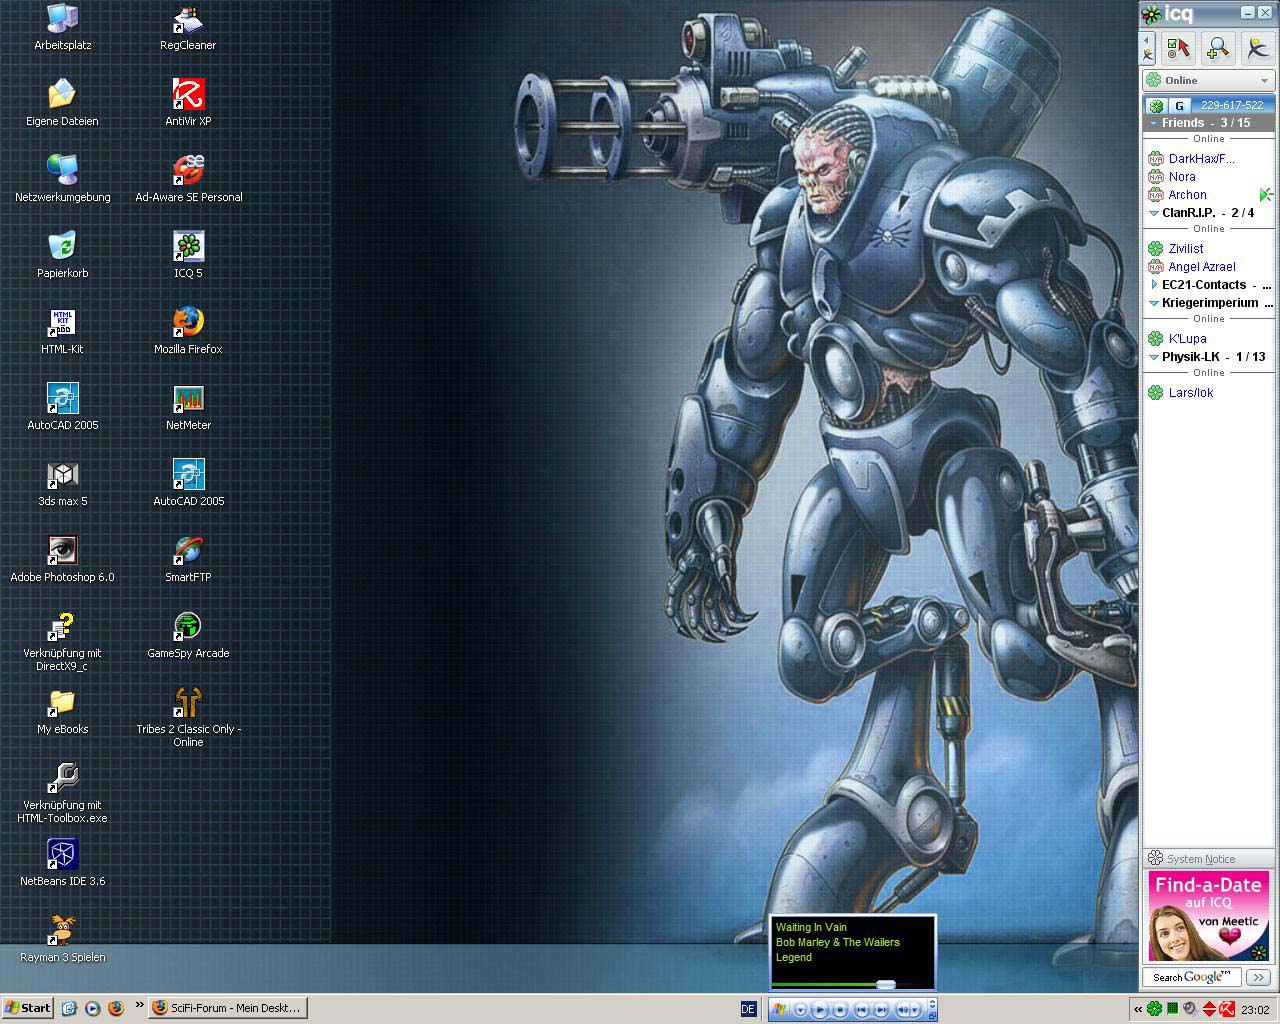Viewport: 1280px width, 1024px height.
Task: Collapse the Friends contact group
Action: pyautogui.click(x=1153, y=123)
